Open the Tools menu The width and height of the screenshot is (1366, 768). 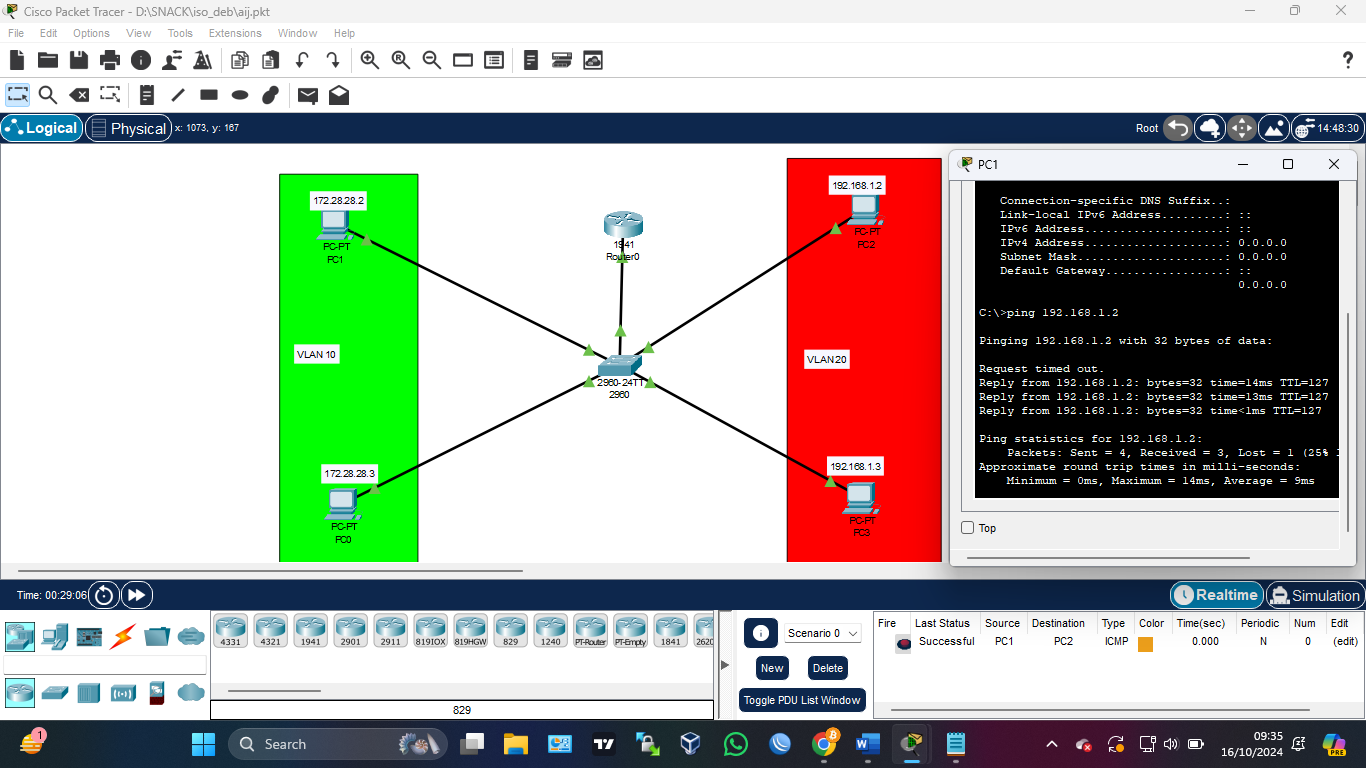click(x=180, y=33)
